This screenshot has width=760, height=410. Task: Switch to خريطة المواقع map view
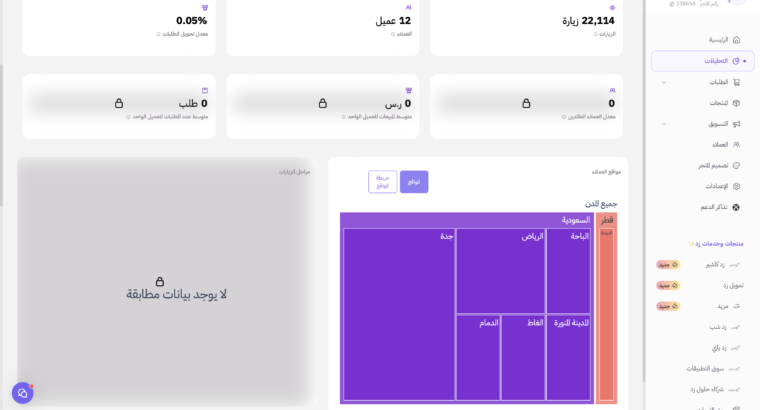coord(382,182)
